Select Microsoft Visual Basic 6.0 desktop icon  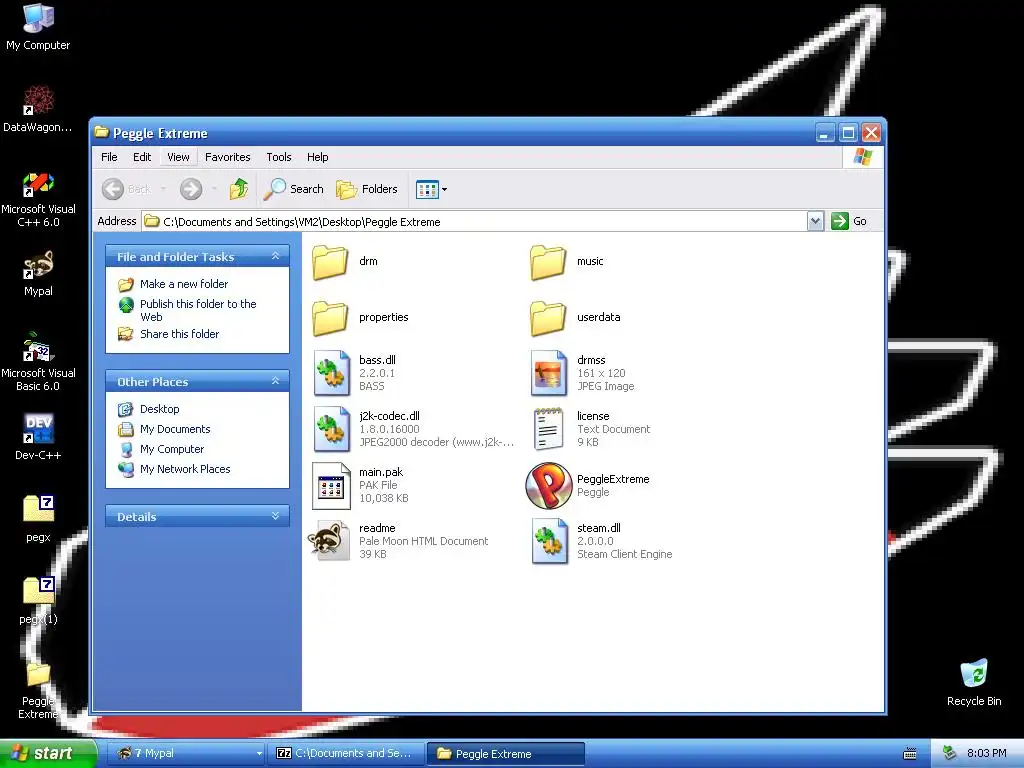(x=38, y=362)
